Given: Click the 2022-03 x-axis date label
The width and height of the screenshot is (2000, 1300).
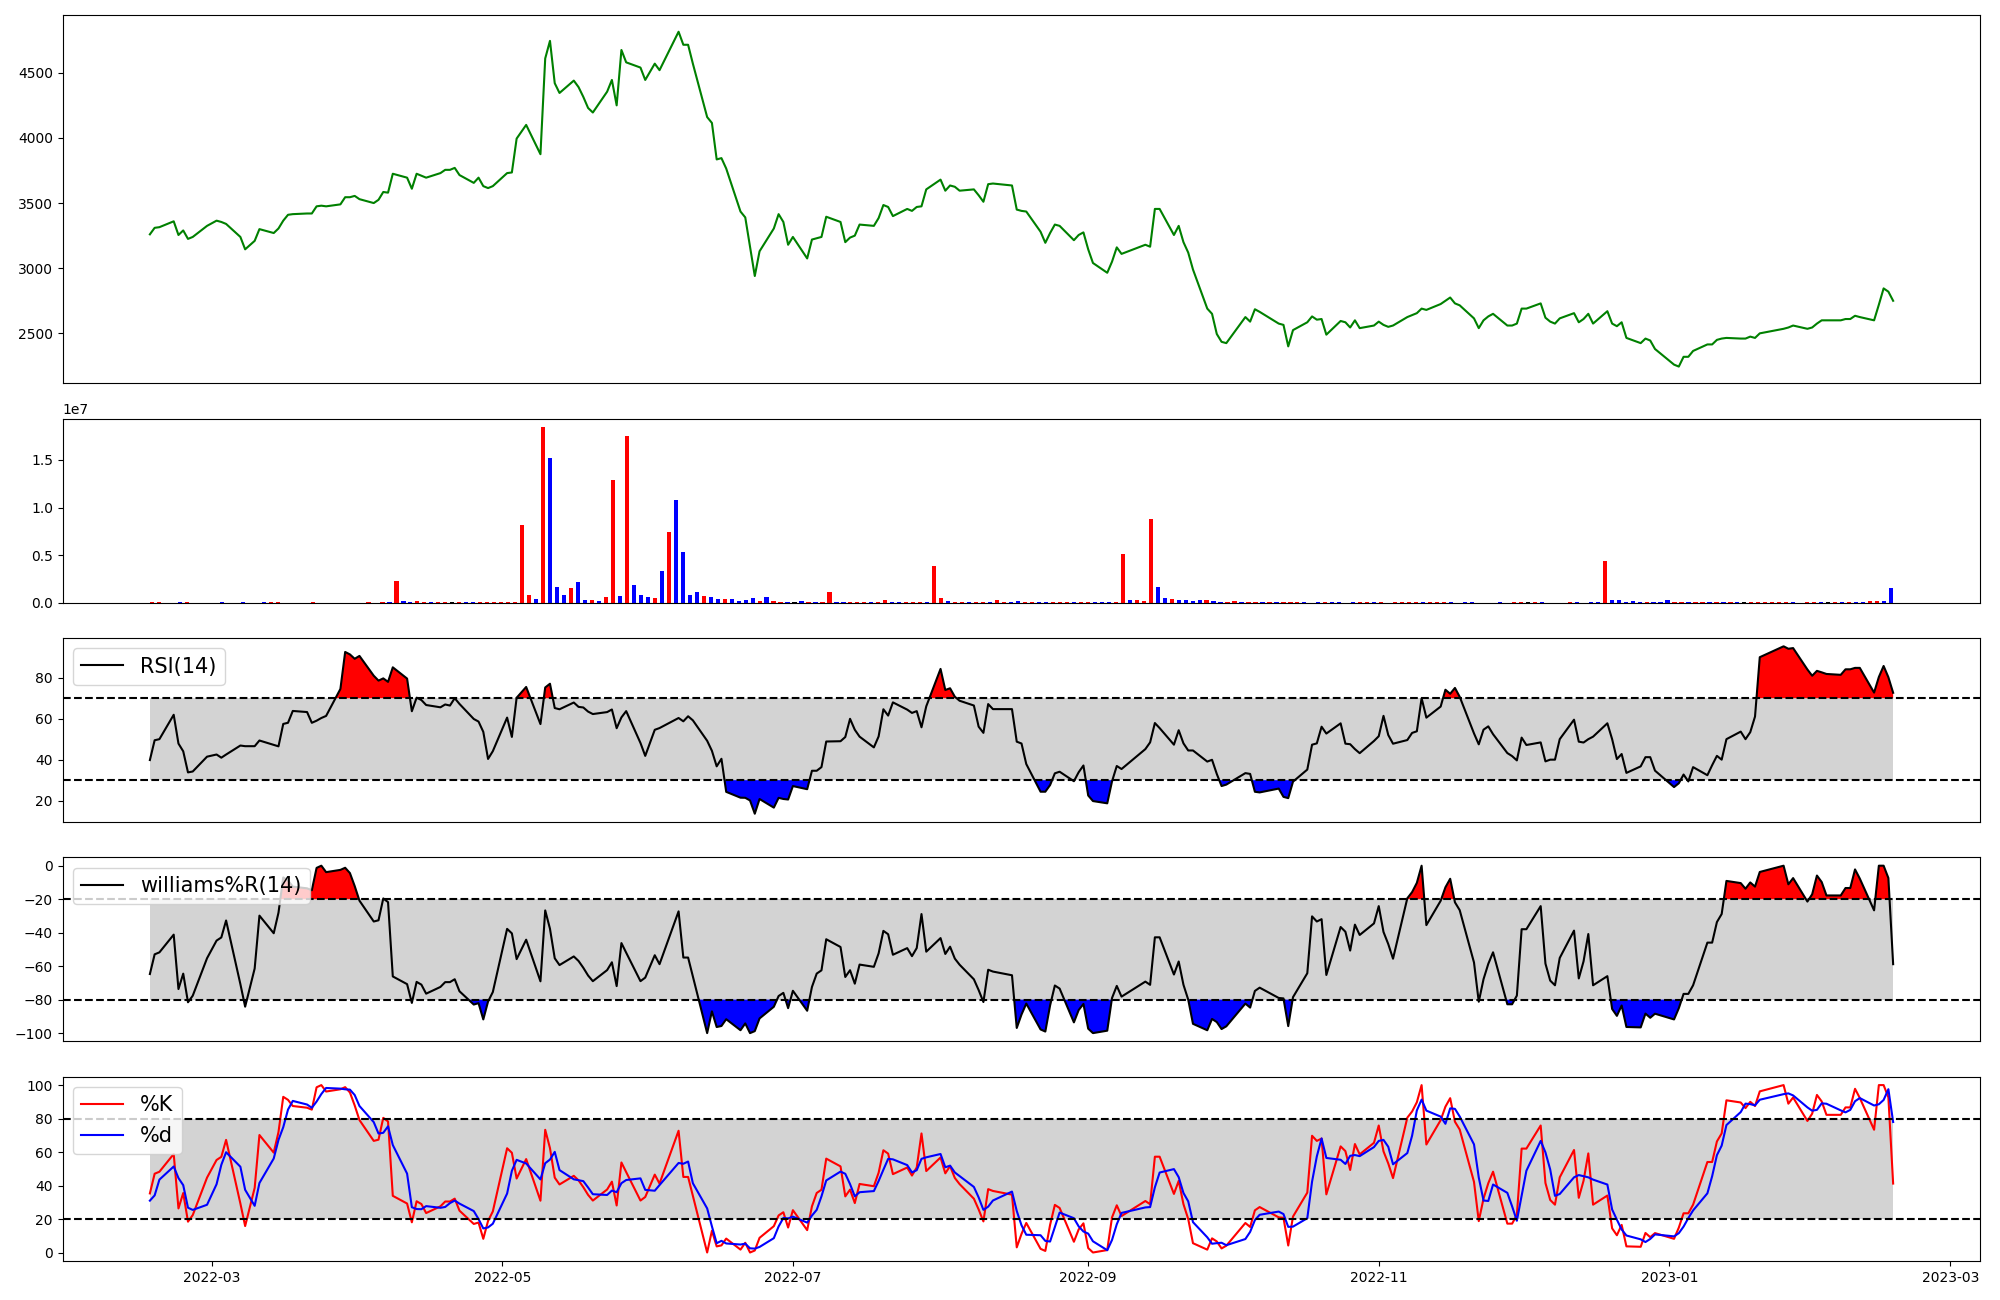Looking at the screenshot, I should pyautogui.click(x=212, y=1276).
